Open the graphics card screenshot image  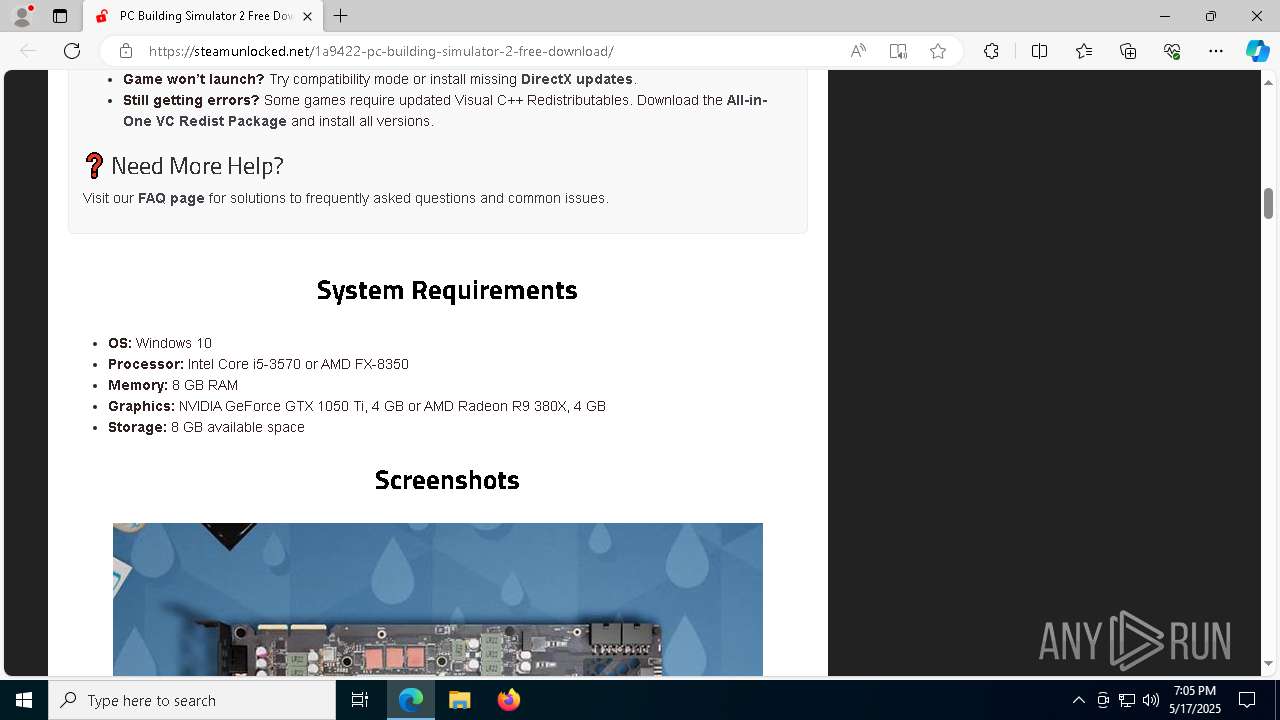(438, 599)
